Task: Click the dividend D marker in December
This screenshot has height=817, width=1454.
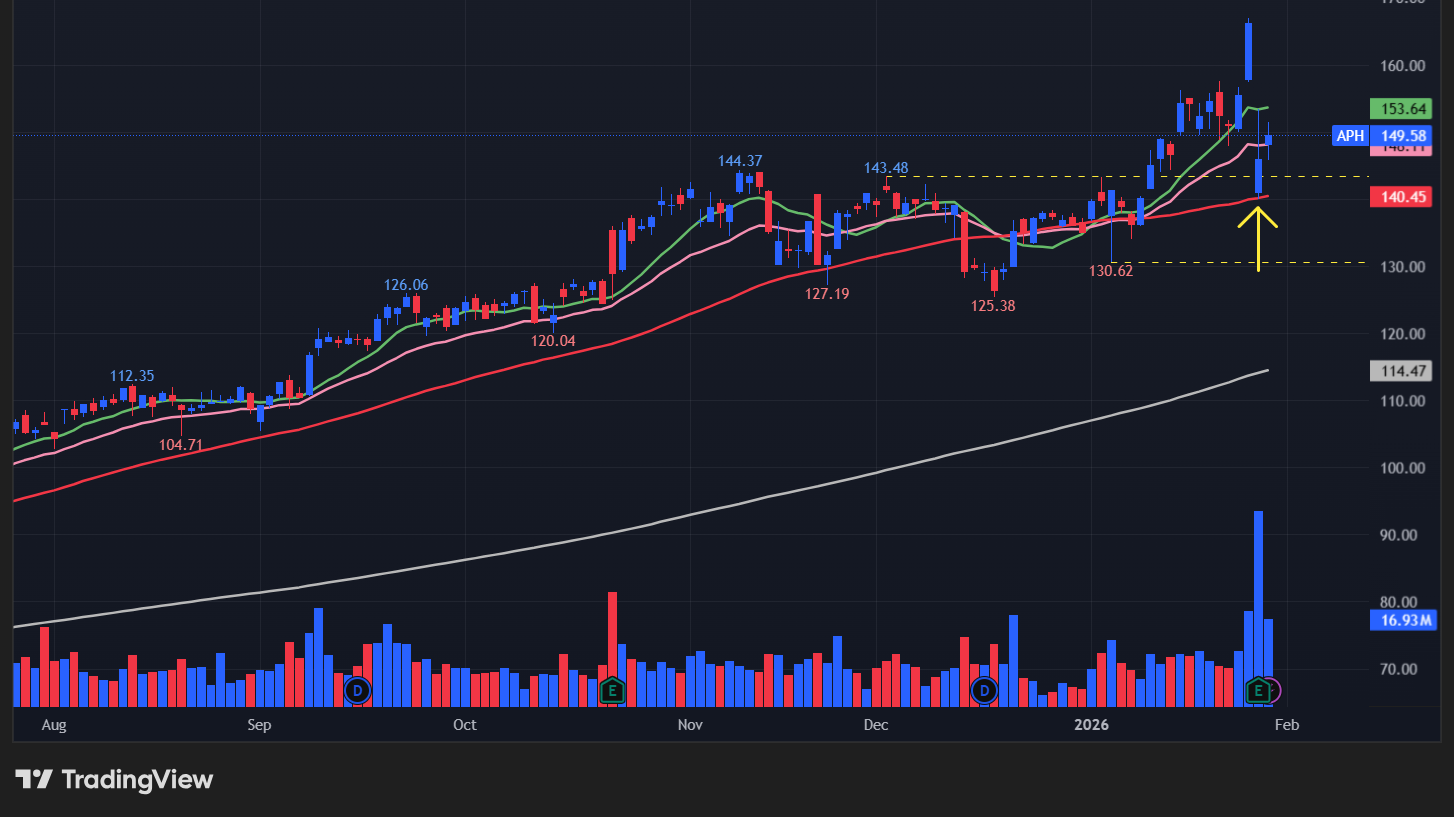Action: (985, 690)
